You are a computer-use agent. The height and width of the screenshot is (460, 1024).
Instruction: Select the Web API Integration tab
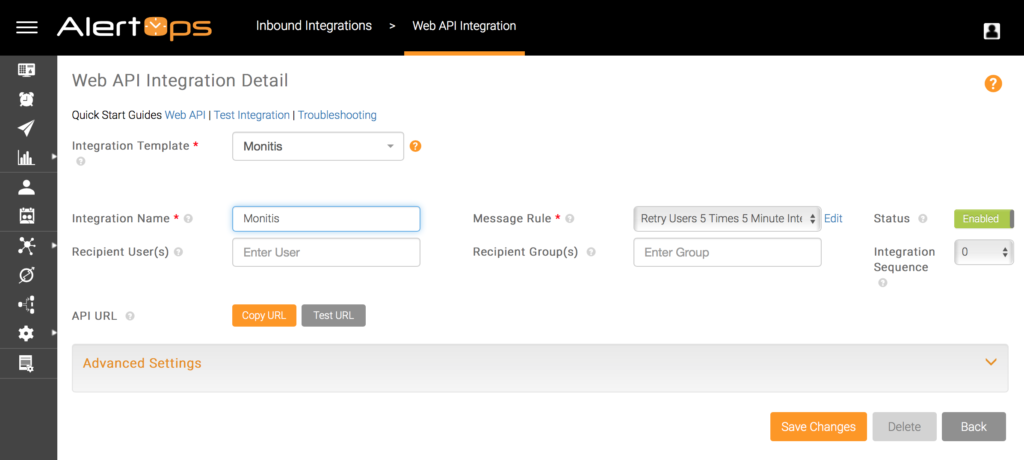tap(464, 26)
